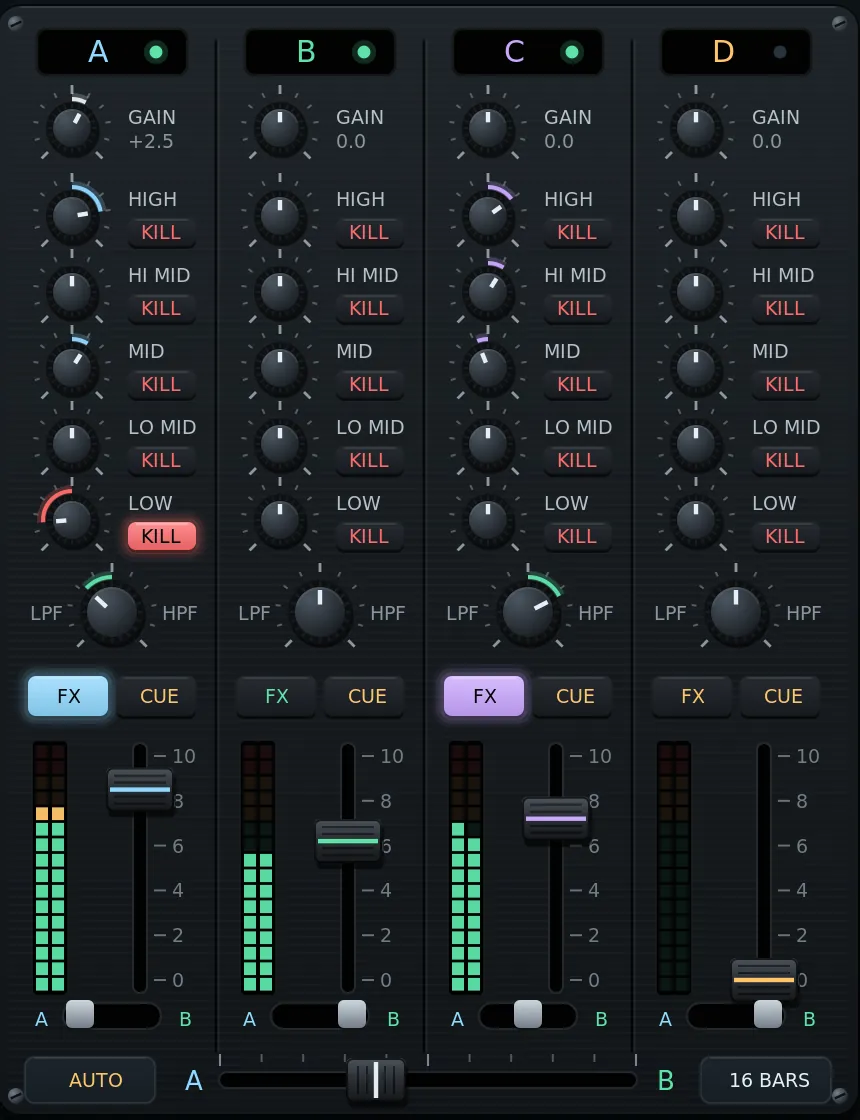
Task: Click channel A LPF/HPF filter knob
Action: pyautogui.click(x=112, y=614)
